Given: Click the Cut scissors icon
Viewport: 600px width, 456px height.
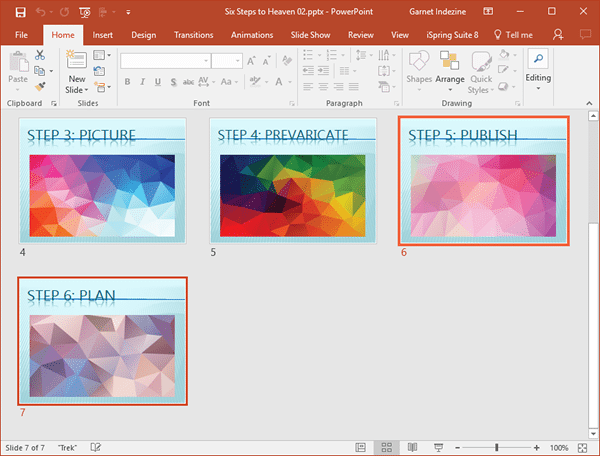Looking at the screenshot, I should pyautogui.click(x=39, y=55).
